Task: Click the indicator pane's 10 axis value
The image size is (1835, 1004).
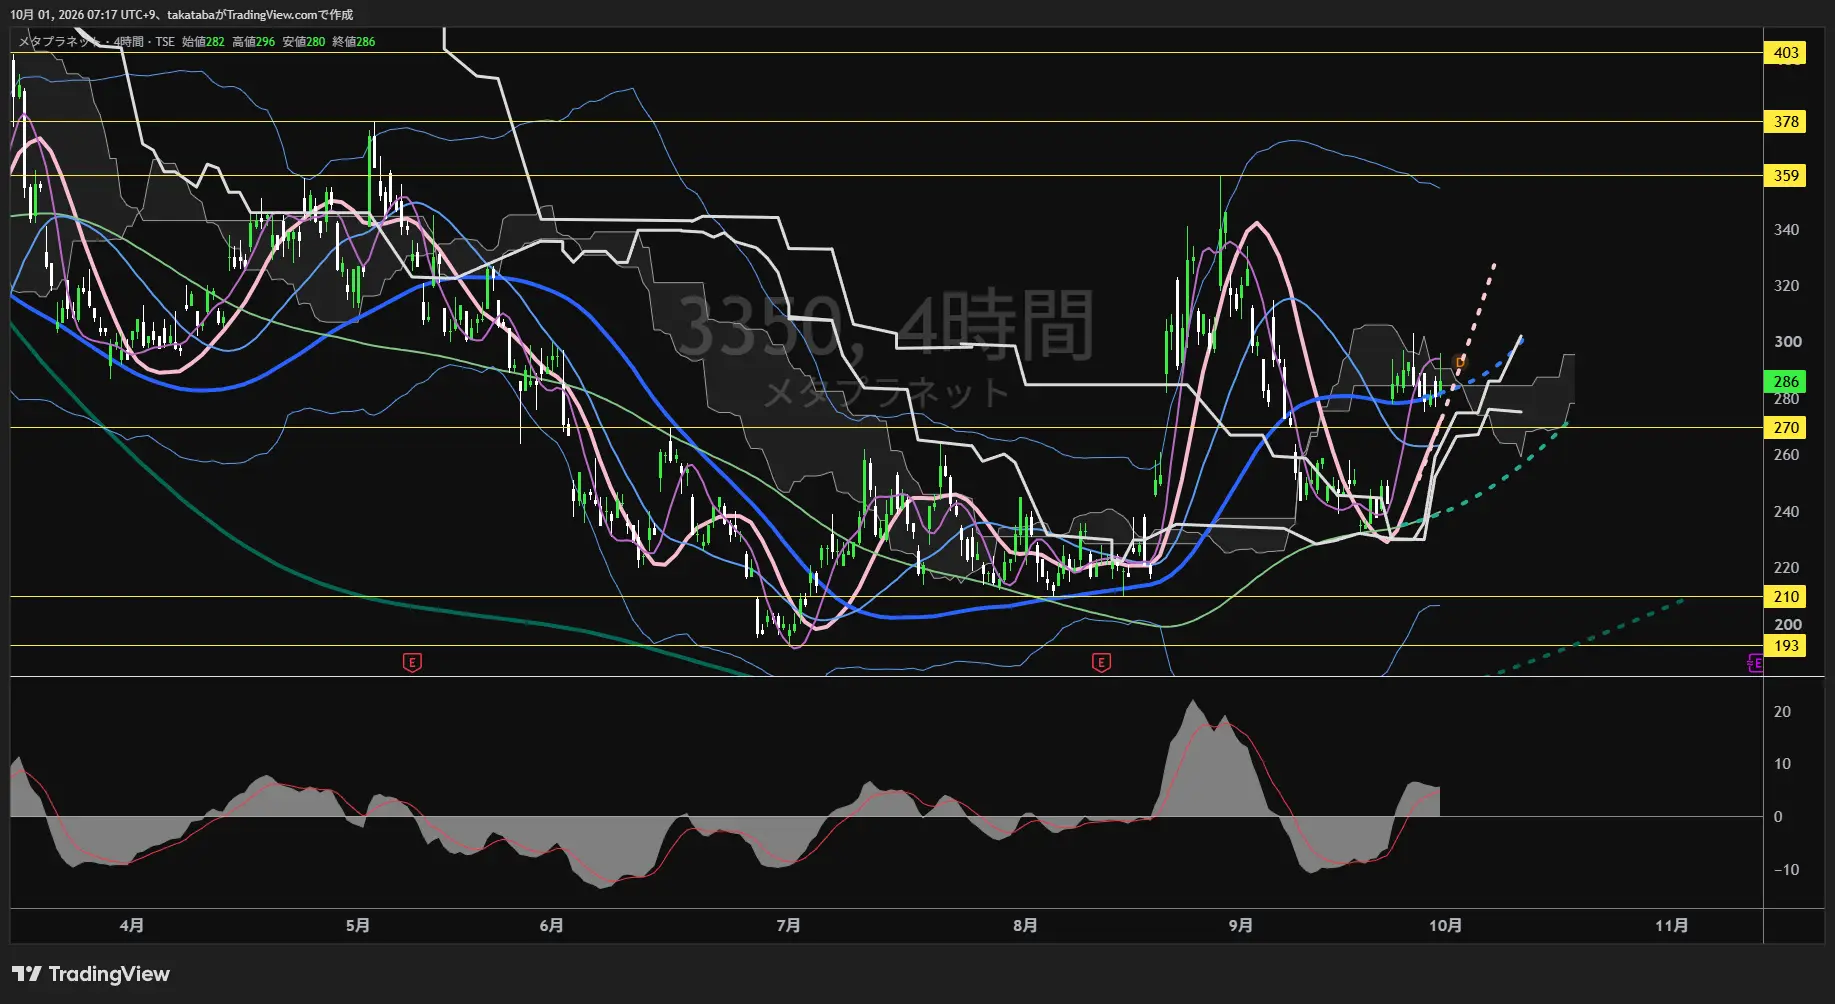Action: pos(1782,764)
